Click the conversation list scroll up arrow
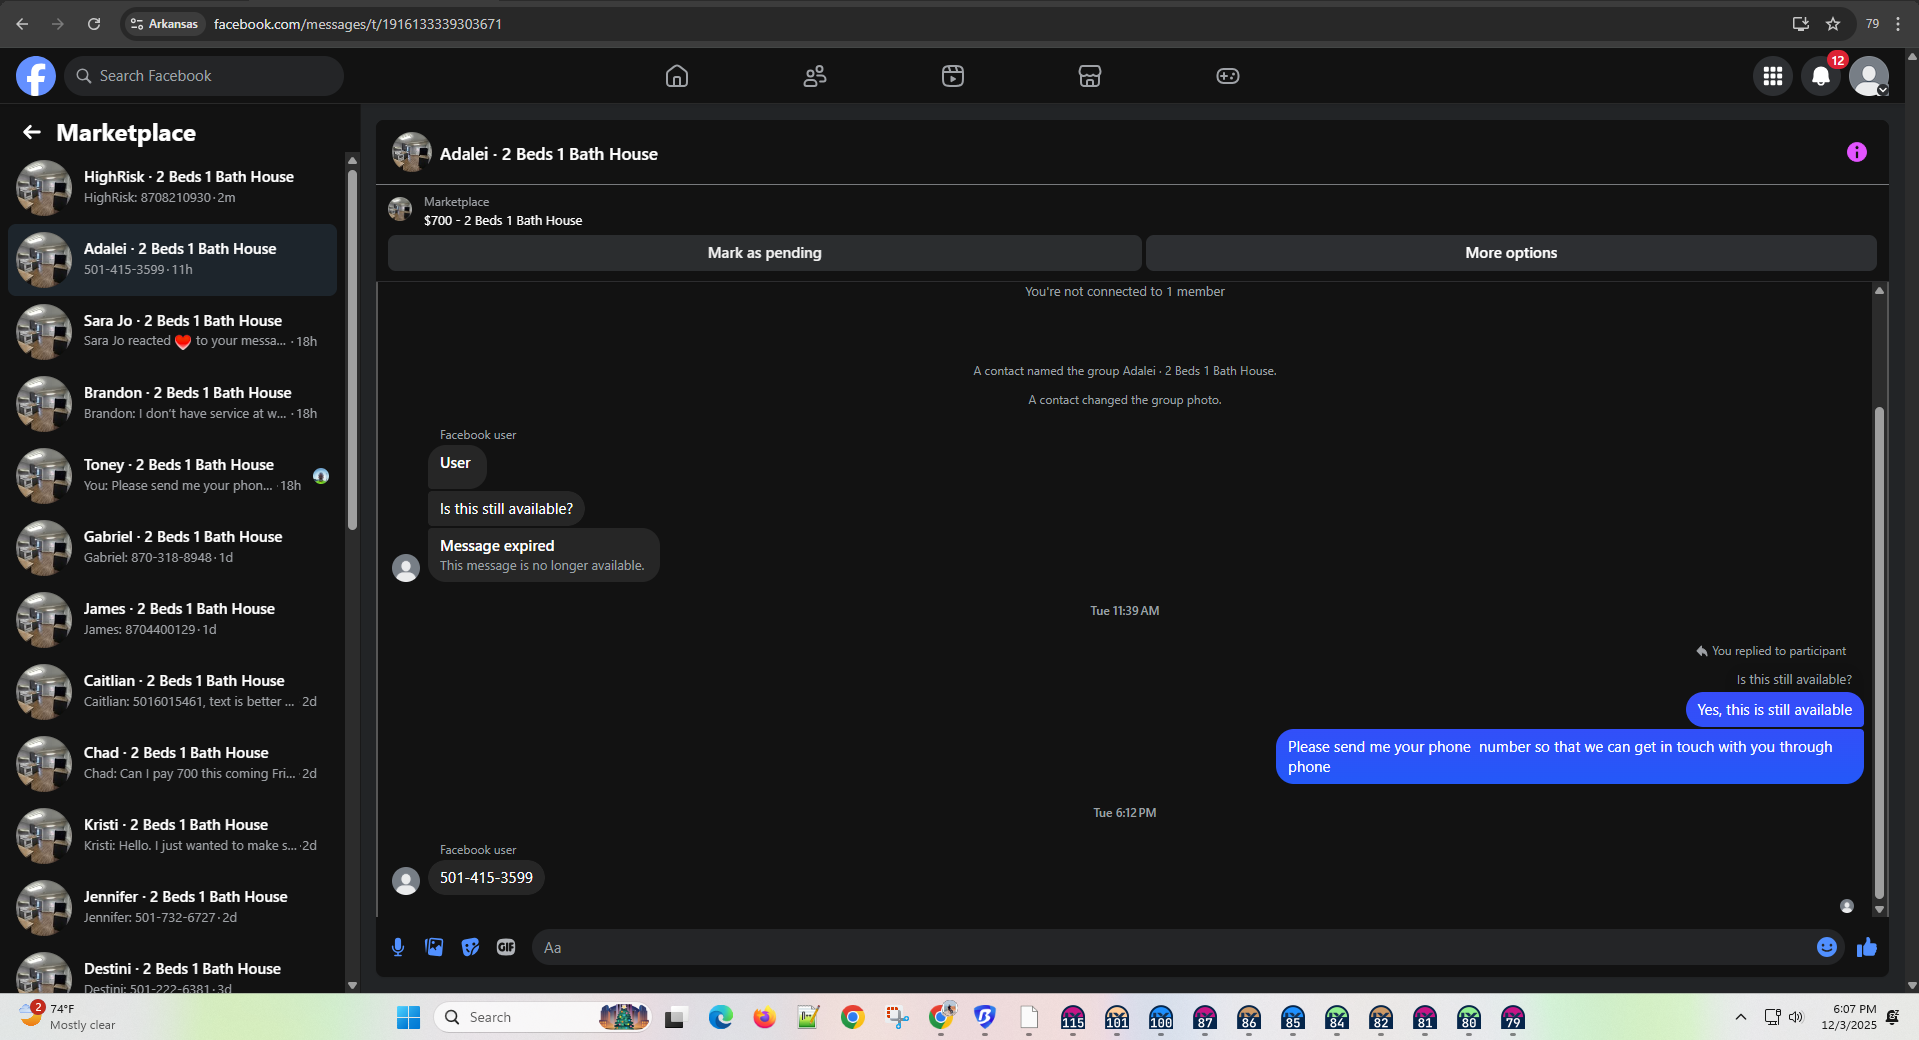Screen dimensions: 1919x1040 point(352,160)
